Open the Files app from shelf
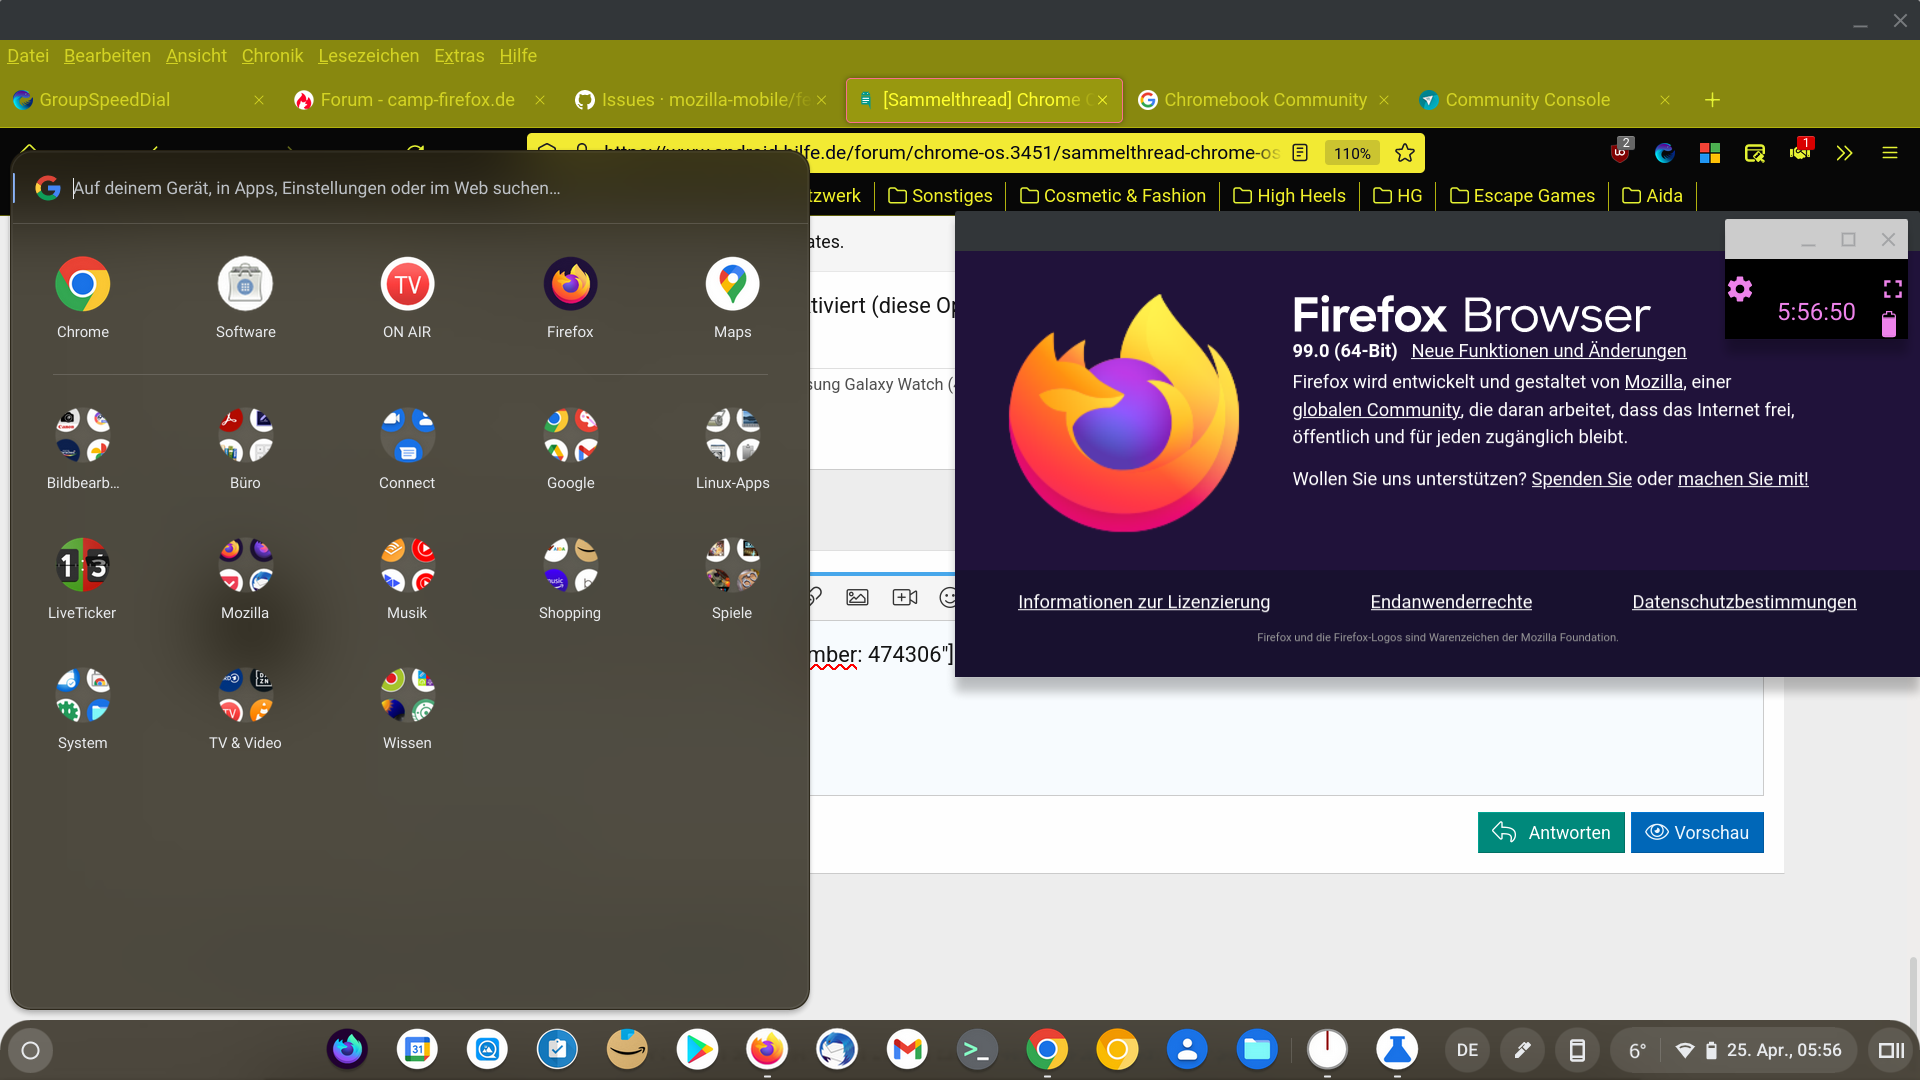The height and width of the screenshot is (1080, 1920). coord(1257,1050)
